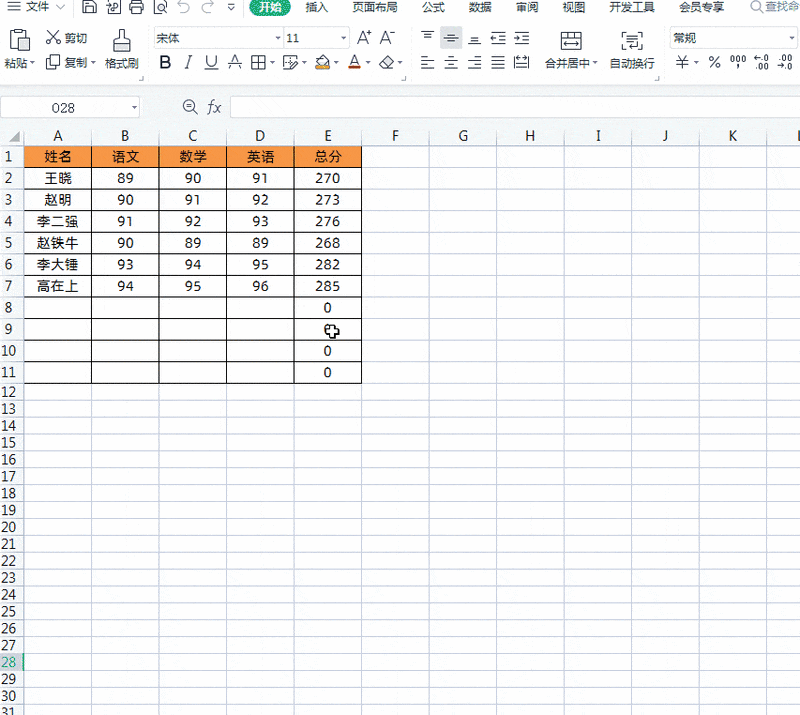This screenshot has width=800, height=715.
Task: Click Auto Wrap Text (自动换行)
Action: tap(632, 50)
